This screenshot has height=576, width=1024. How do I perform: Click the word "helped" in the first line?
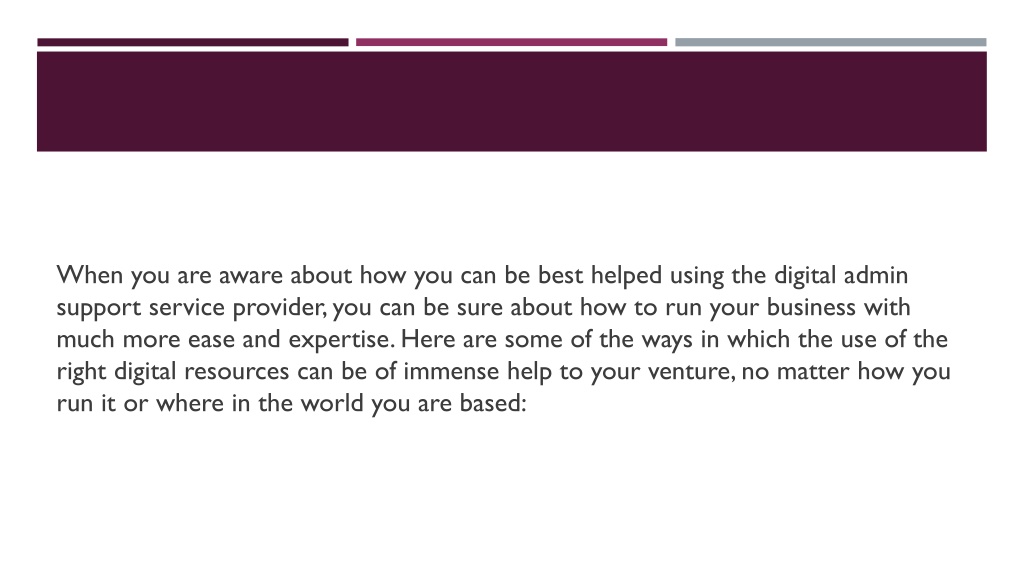tap(627, 276)
